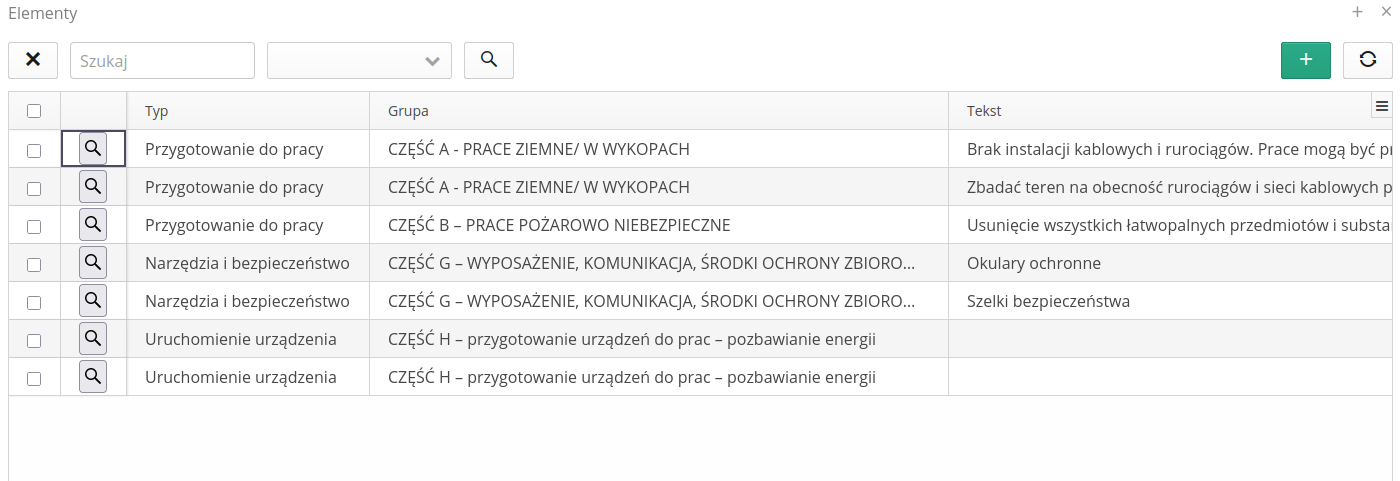
Task: Sort by the Typ column header
Action: tap(157, 111)
